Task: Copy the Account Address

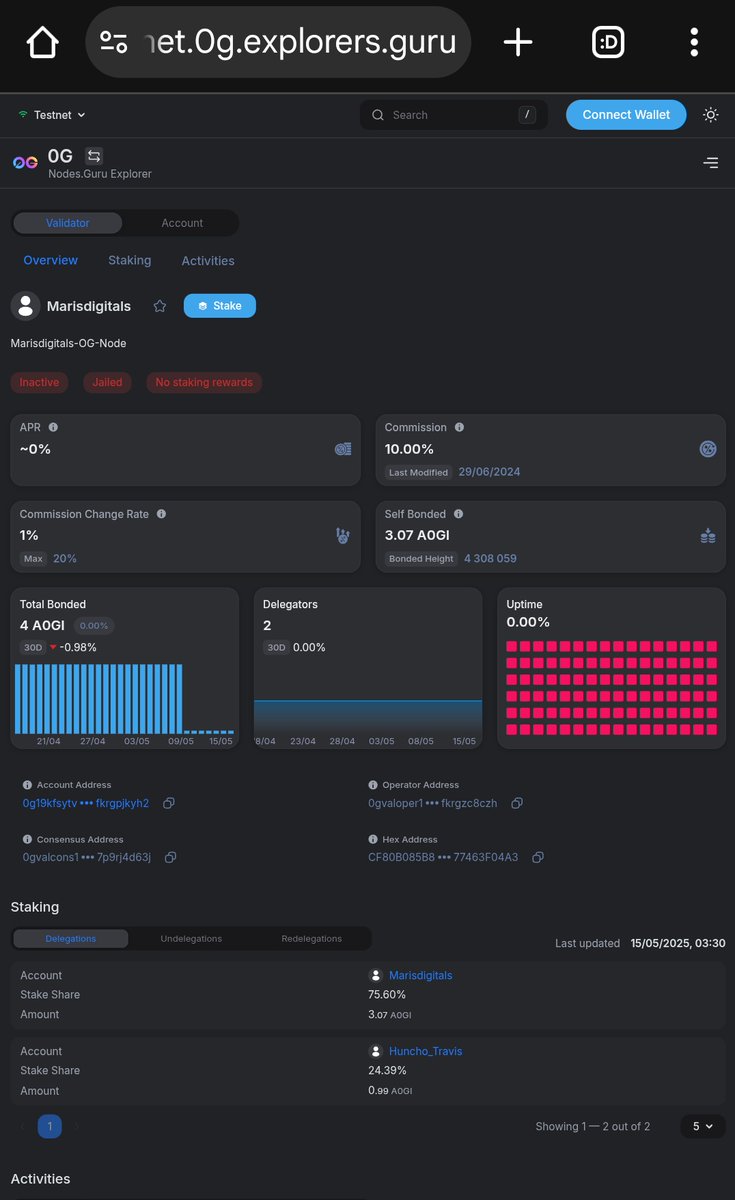Action: pos(169,803)
